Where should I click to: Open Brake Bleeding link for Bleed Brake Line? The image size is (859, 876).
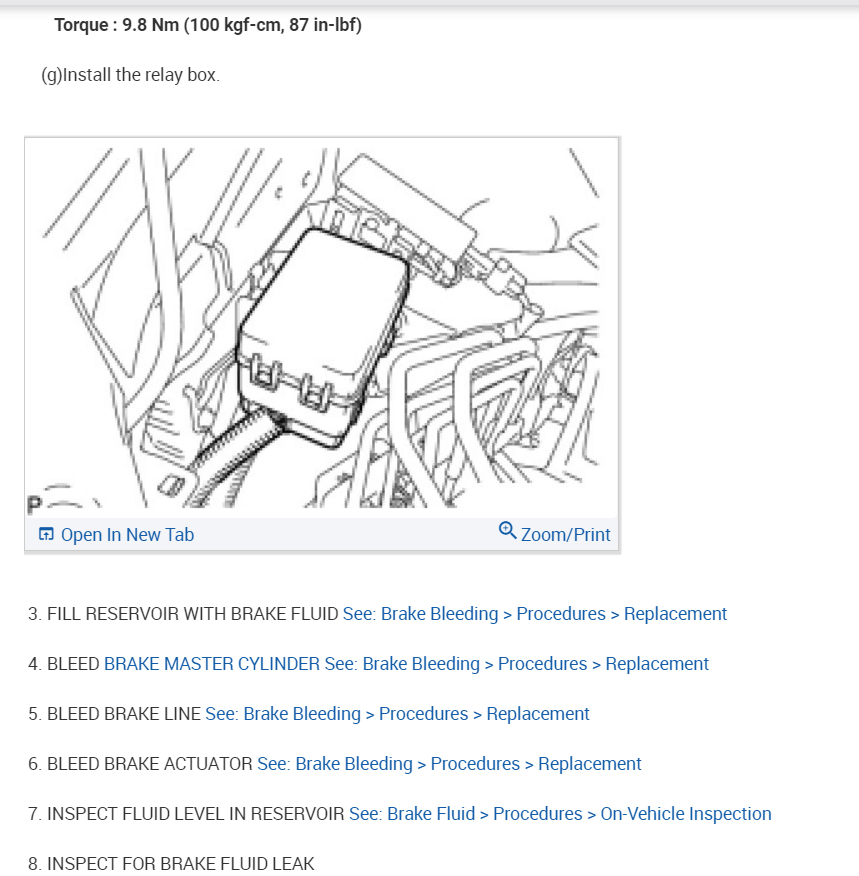click(283, 713)
